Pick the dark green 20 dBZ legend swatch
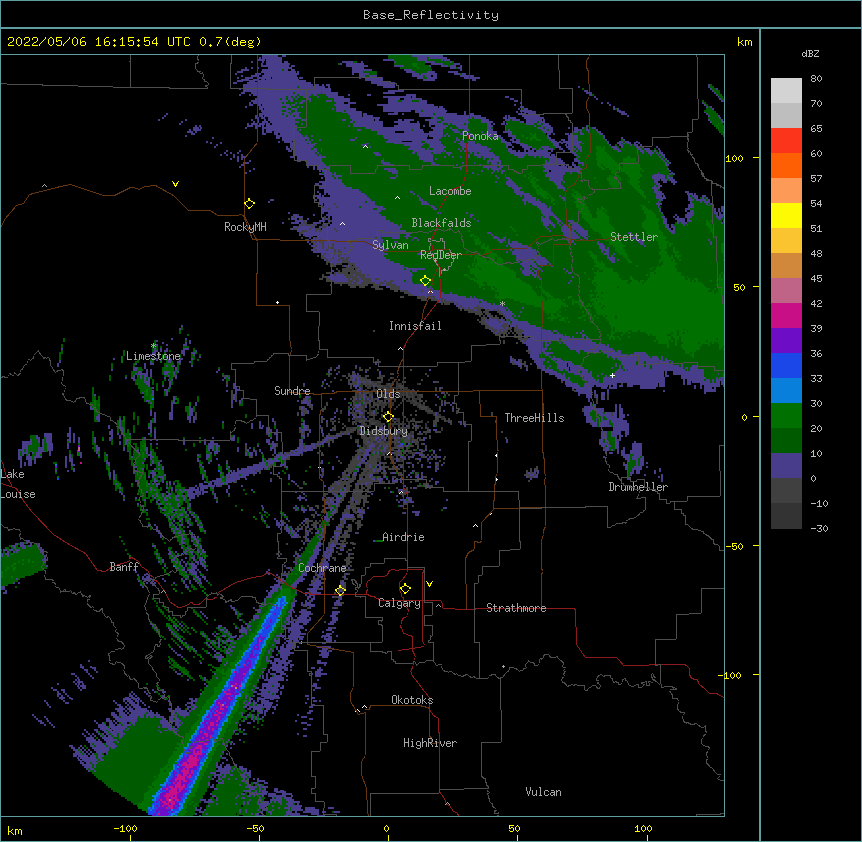The height and width of the screenshot is (842, 862). tap(786, 440)
